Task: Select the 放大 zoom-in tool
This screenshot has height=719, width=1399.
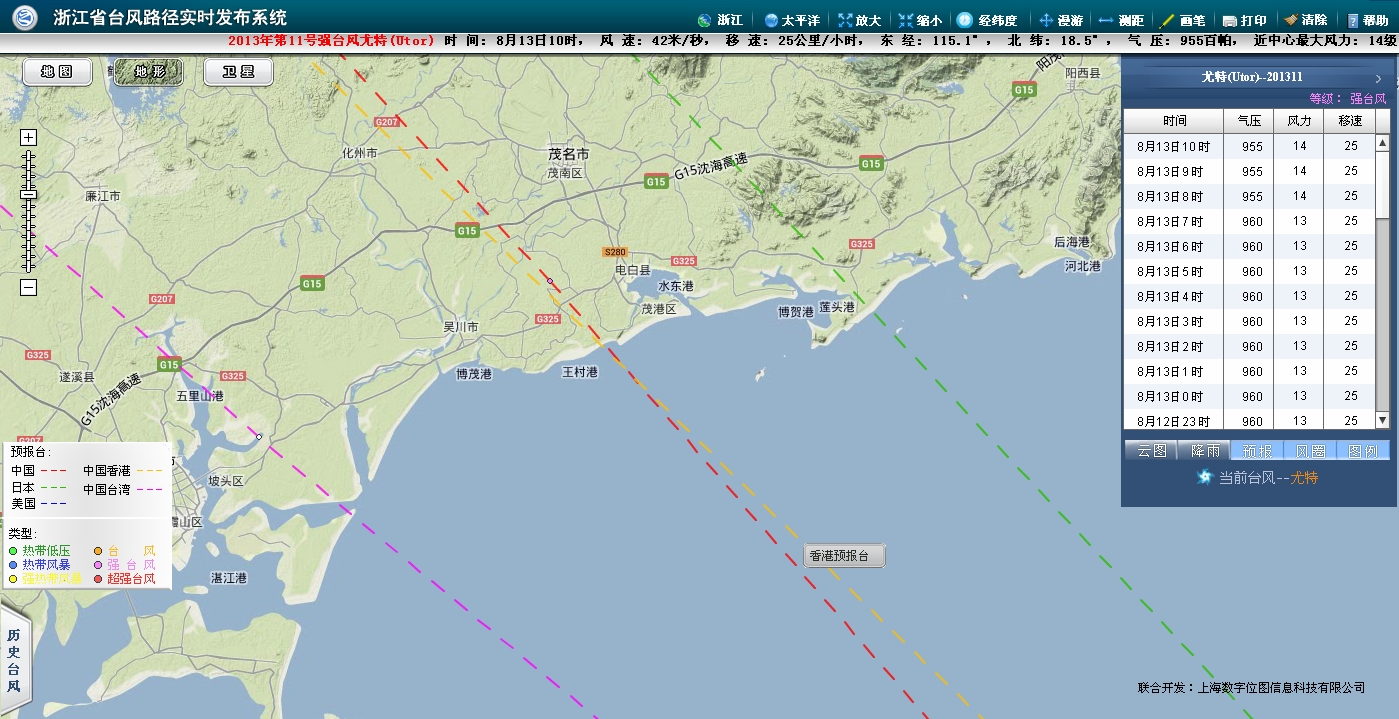Action: [x=846, y=20]
